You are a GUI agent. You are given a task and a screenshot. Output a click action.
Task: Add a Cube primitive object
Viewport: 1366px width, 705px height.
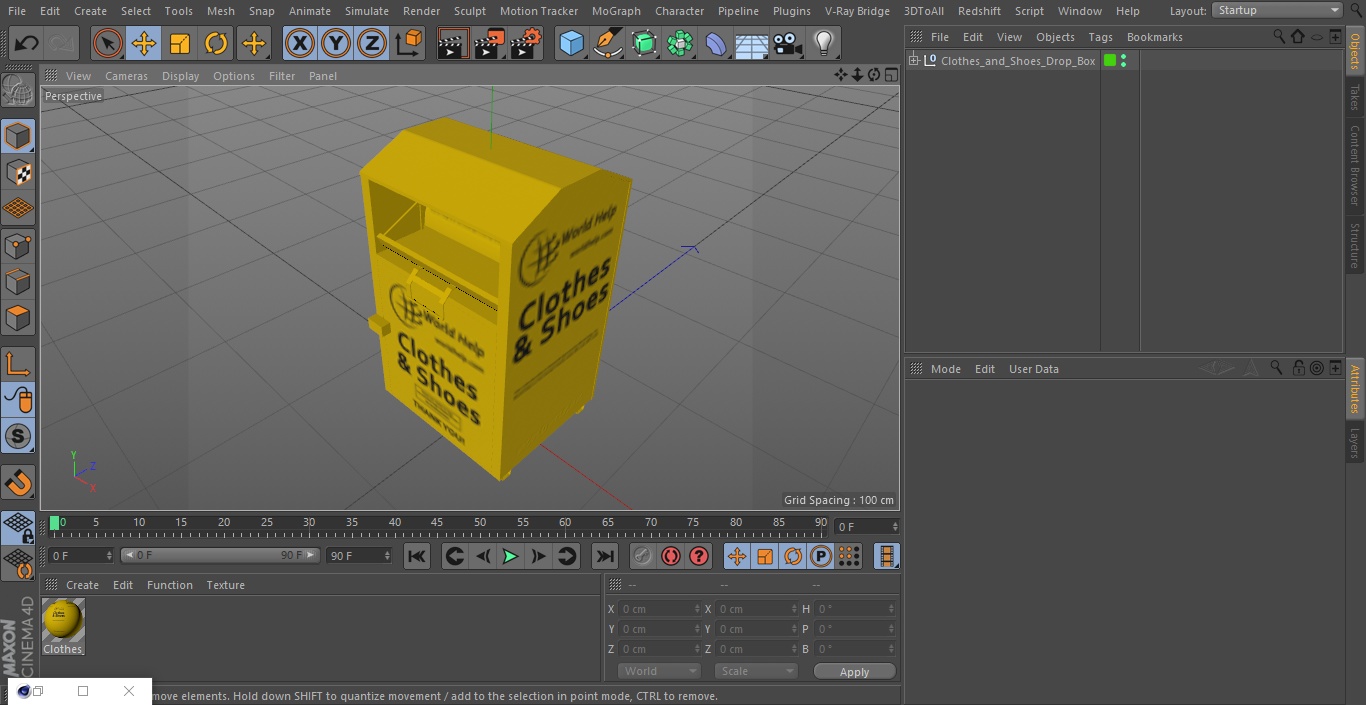pos(571,43)
